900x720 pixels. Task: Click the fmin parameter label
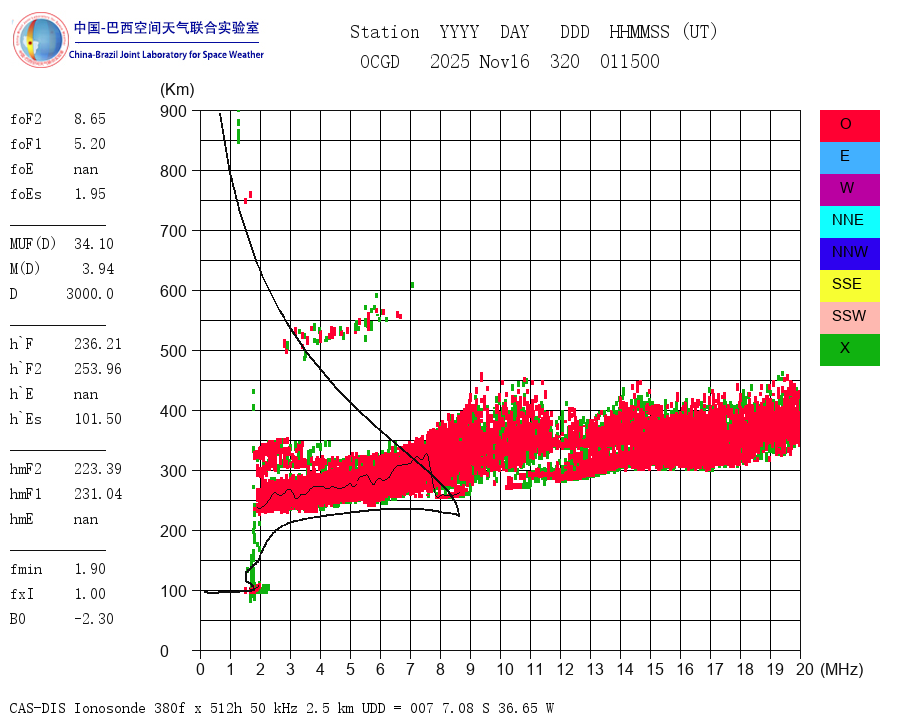pos(26,568)
